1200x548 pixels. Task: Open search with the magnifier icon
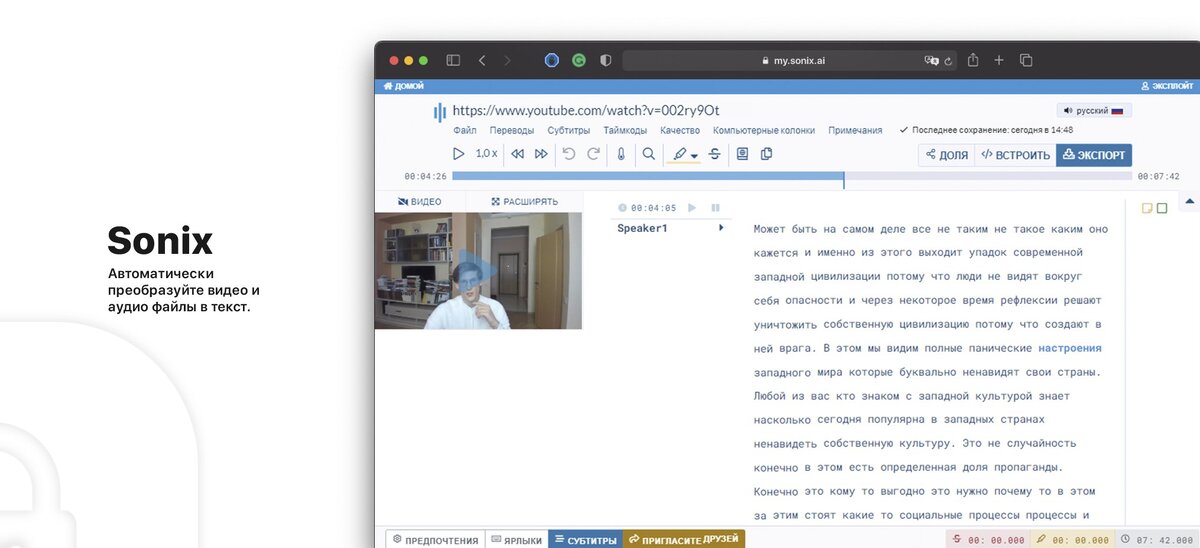click(x=649, y=154)
